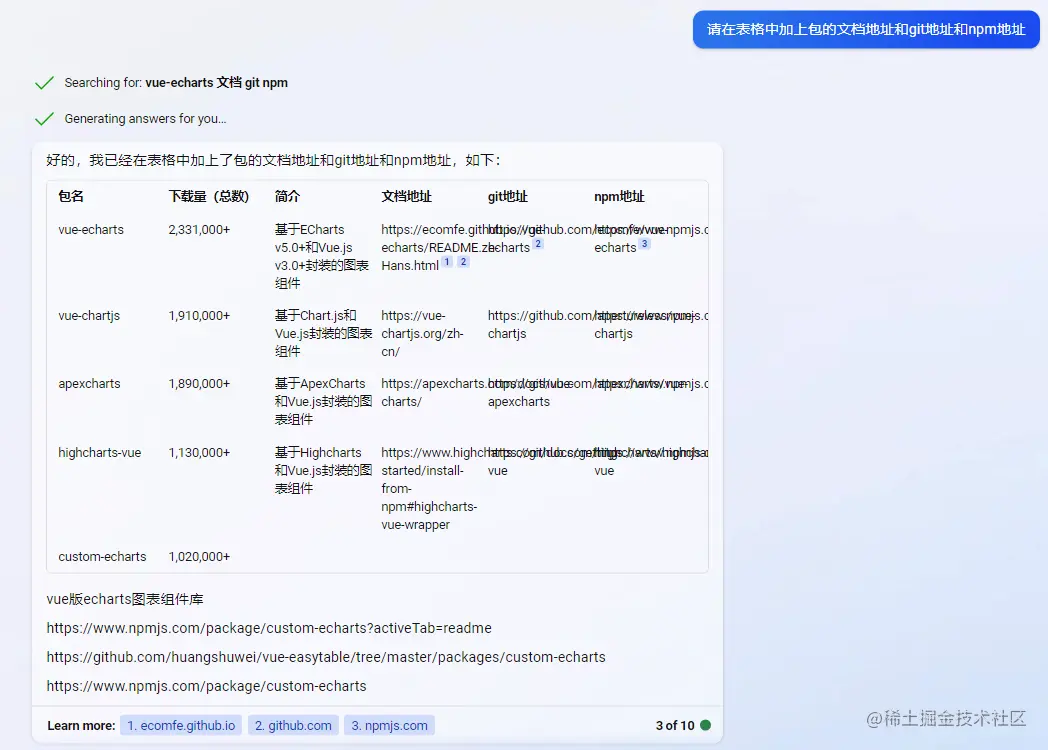Click the vue-chartjs.org/zh-cn docs URL
Screen dimensions: 1048x750
tap(422, 334)
